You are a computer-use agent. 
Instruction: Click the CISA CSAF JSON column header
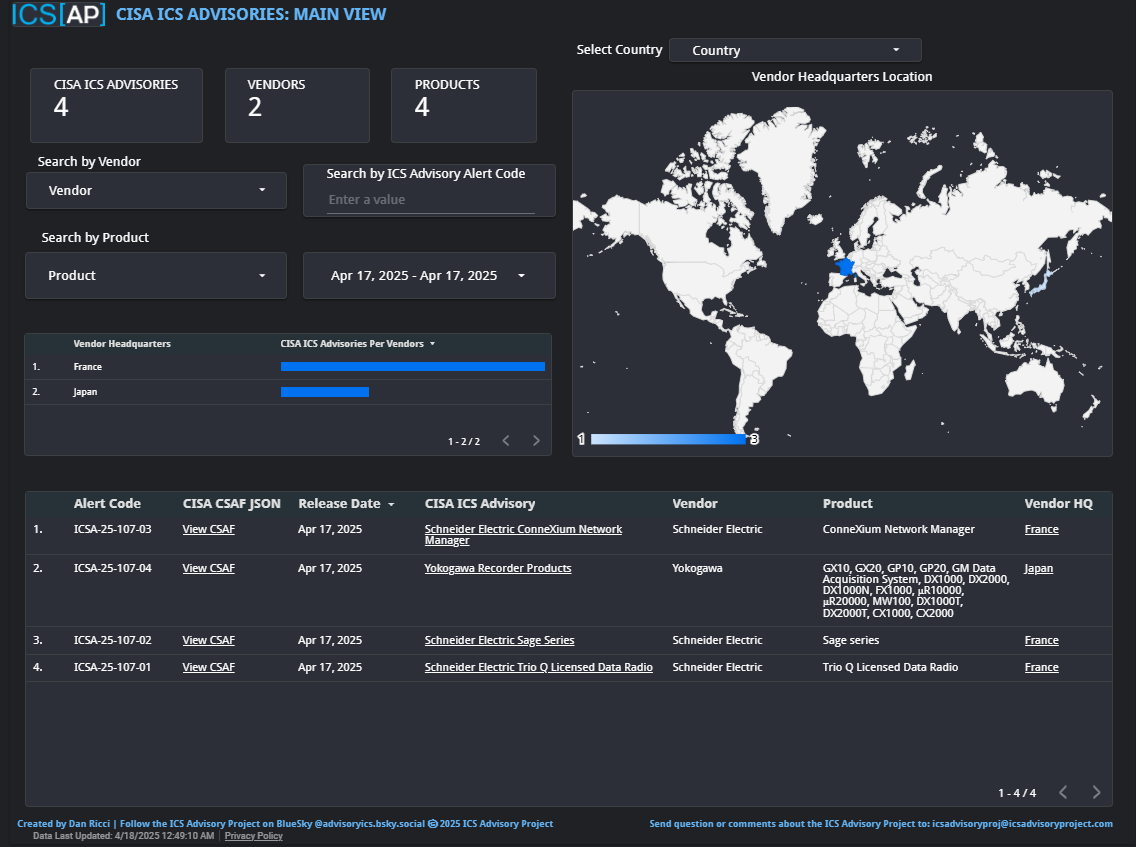(x=232, y=504)
